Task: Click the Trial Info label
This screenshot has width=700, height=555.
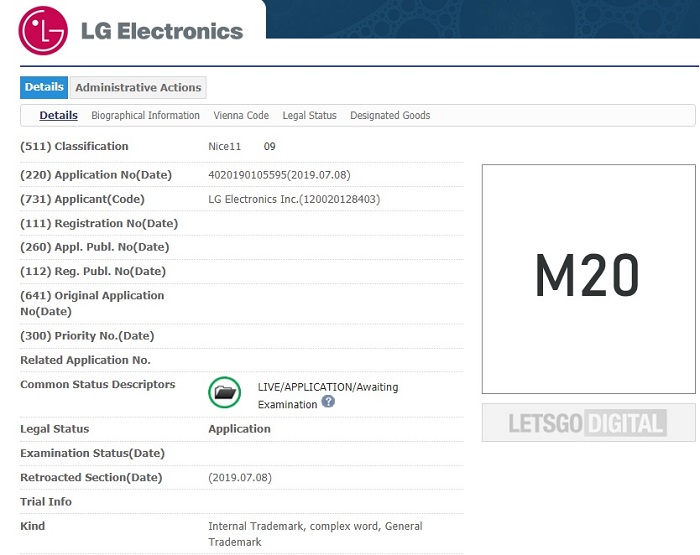Action: [46, 501]
